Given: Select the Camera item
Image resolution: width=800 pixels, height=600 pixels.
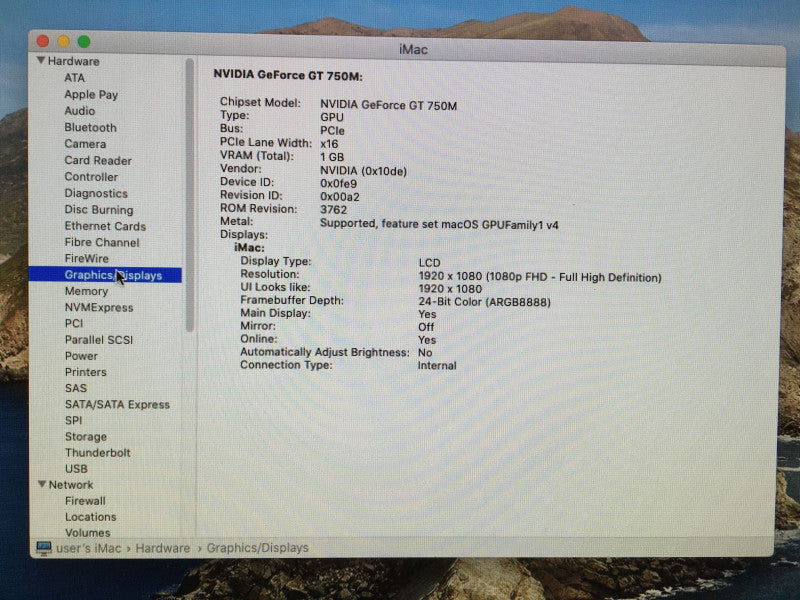Looking at the screenshot, I should pyautogui.click(x=85, y=144).
